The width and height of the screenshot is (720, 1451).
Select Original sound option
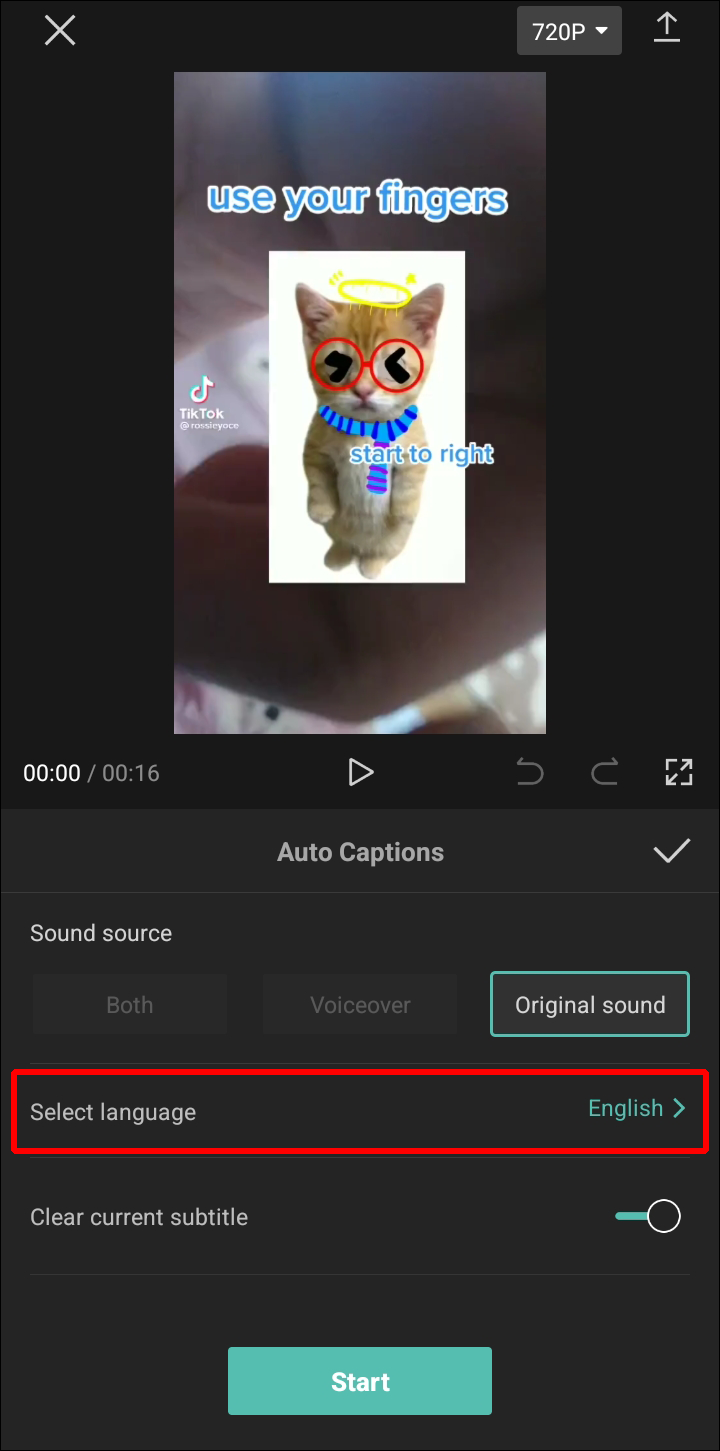(x=590, y=1004)
